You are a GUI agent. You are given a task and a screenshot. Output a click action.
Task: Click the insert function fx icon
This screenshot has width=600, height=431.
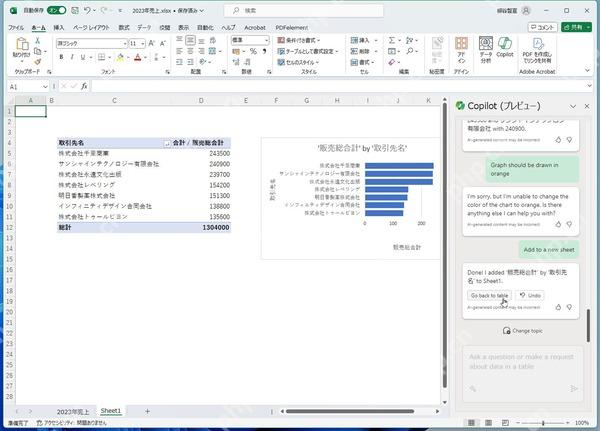click(x=84, y=87)
